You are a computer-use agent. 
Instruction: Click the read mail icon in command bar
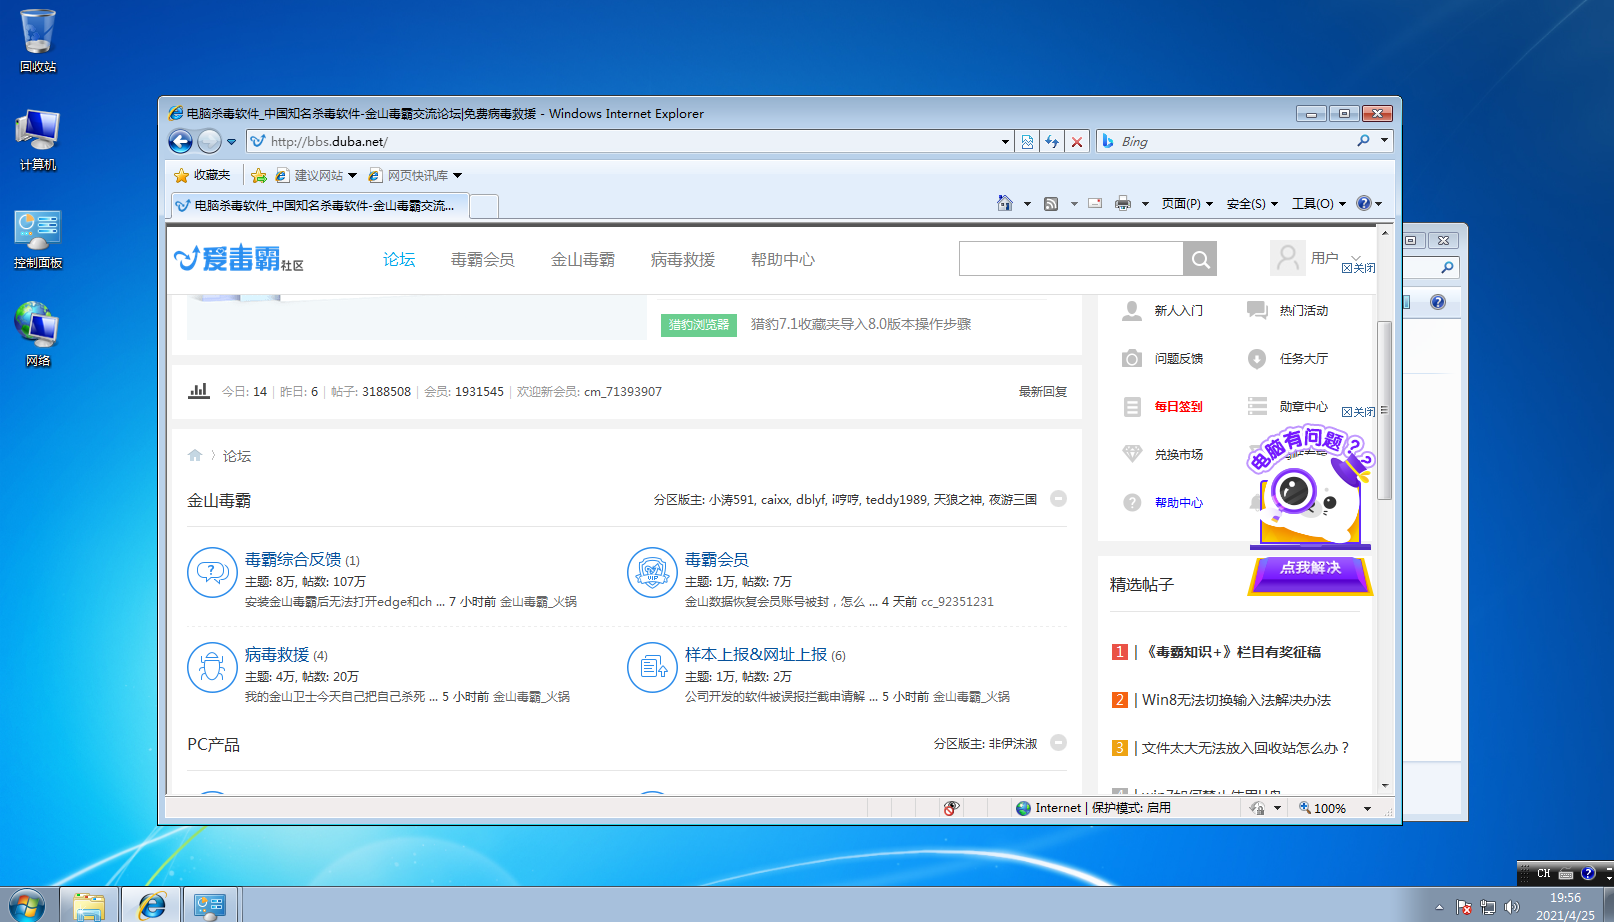coord(1095,203)
